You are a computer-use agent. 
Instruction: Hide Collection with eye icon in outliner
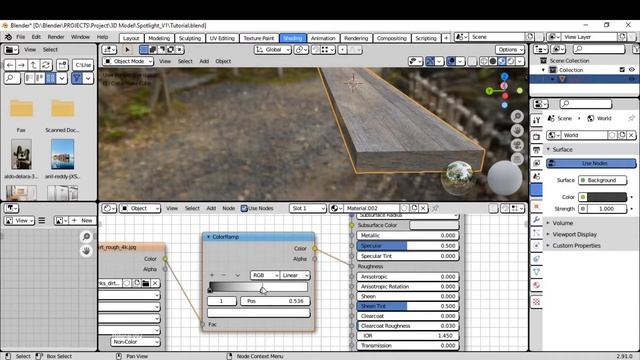[631, 70]
